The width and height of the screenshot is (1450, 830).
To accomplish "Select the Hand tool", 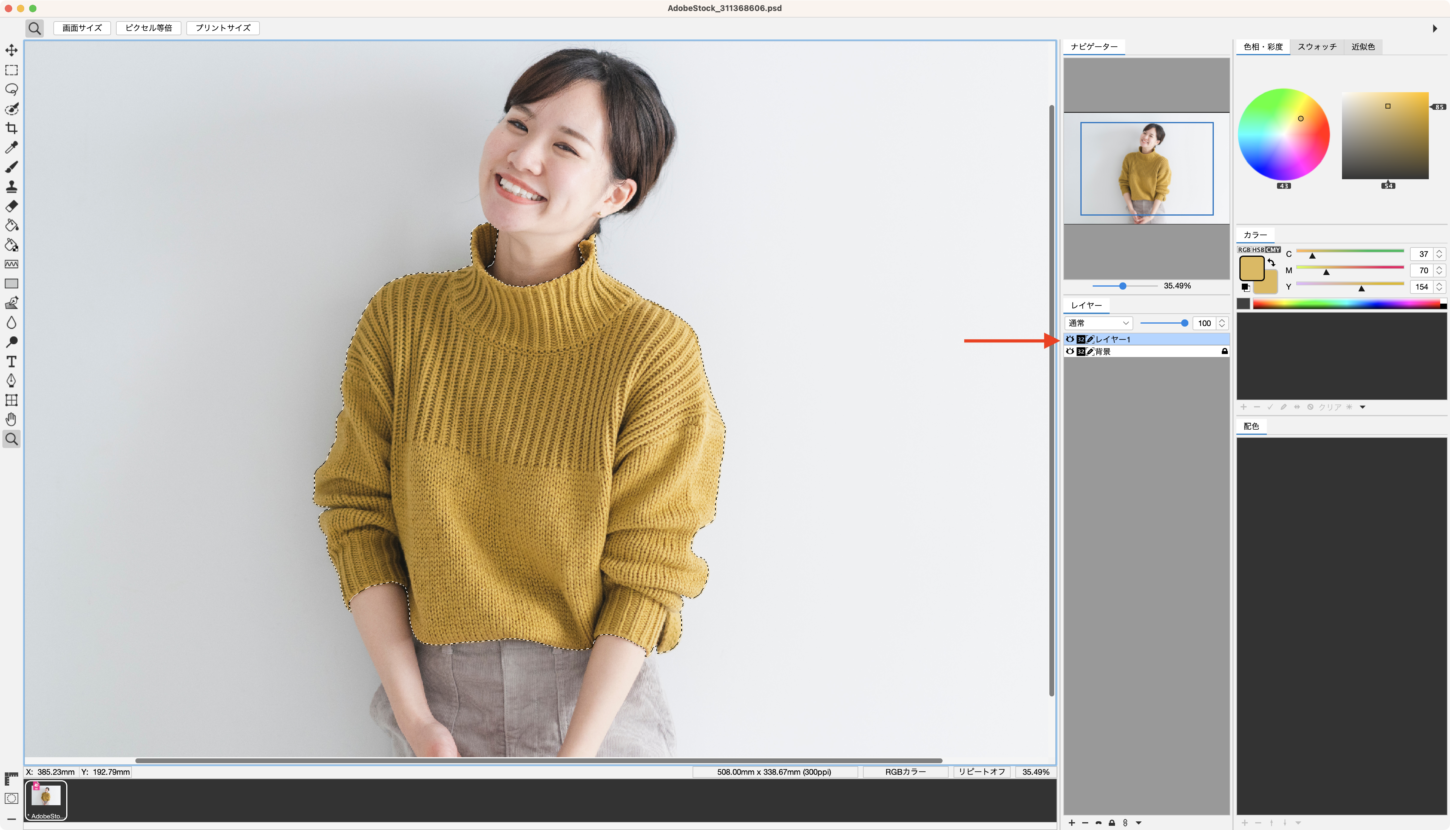I will (11, 419).
